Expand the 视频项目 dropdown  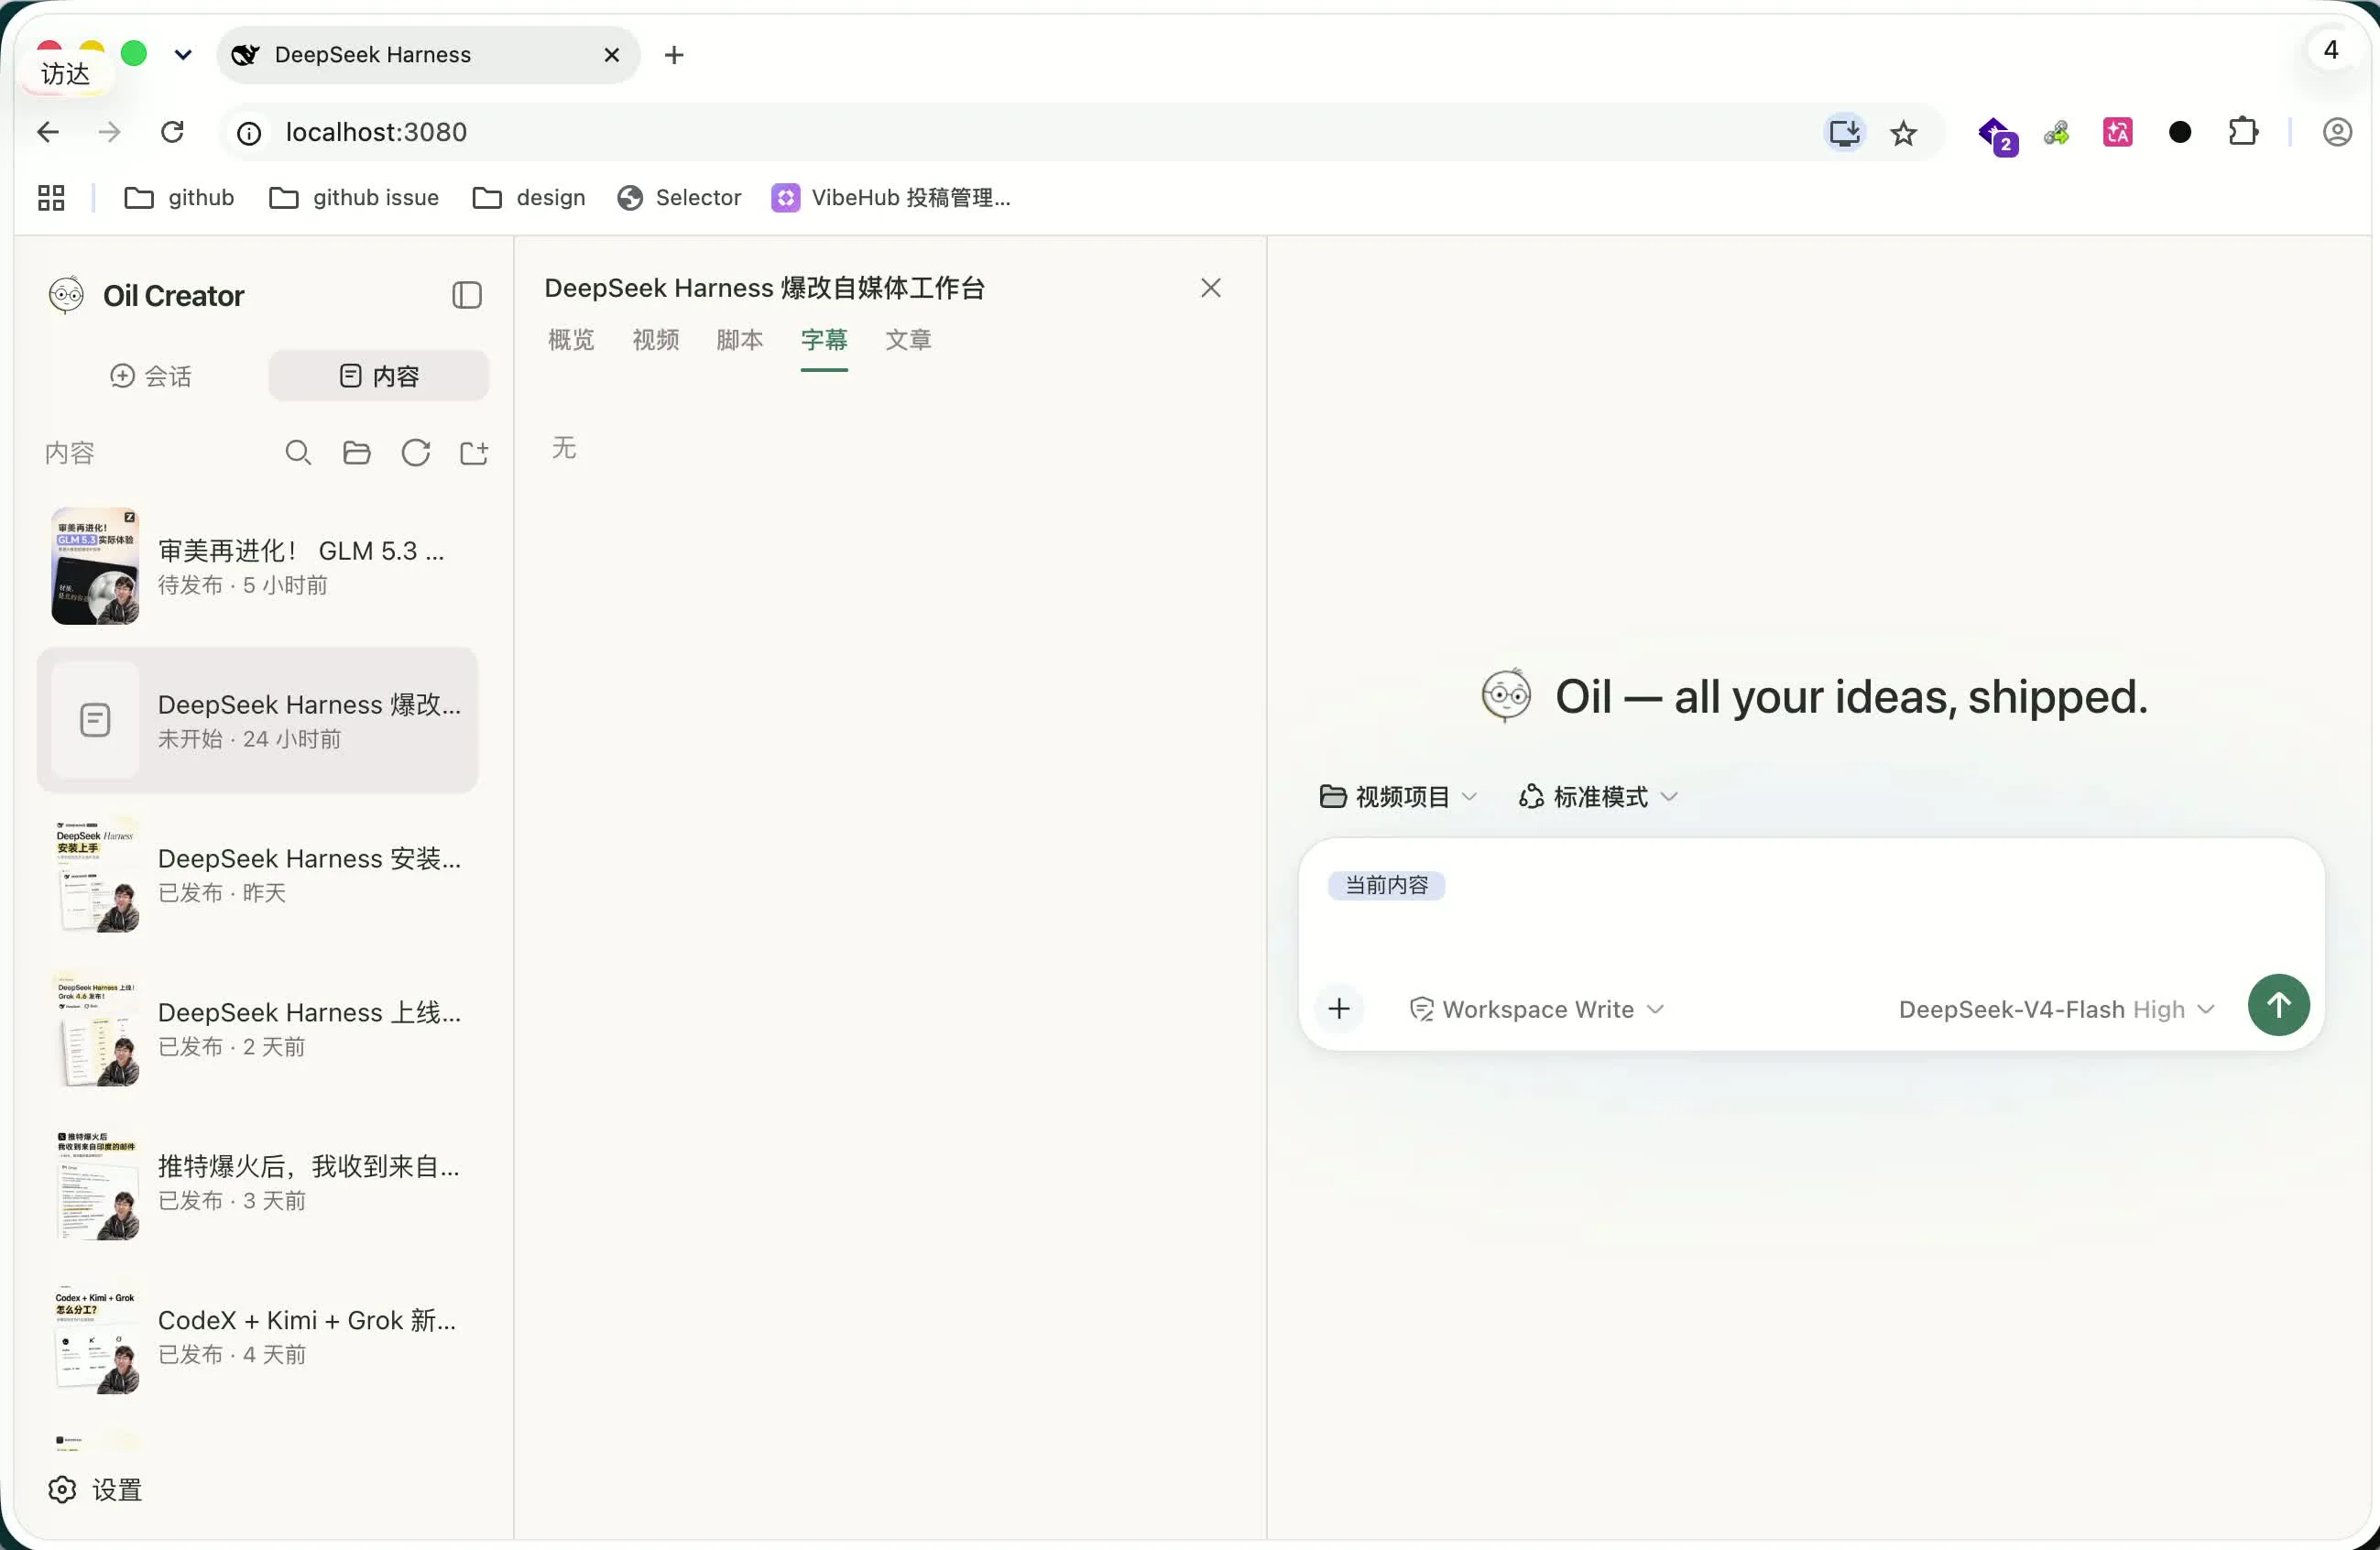[x=1398, y=797]
